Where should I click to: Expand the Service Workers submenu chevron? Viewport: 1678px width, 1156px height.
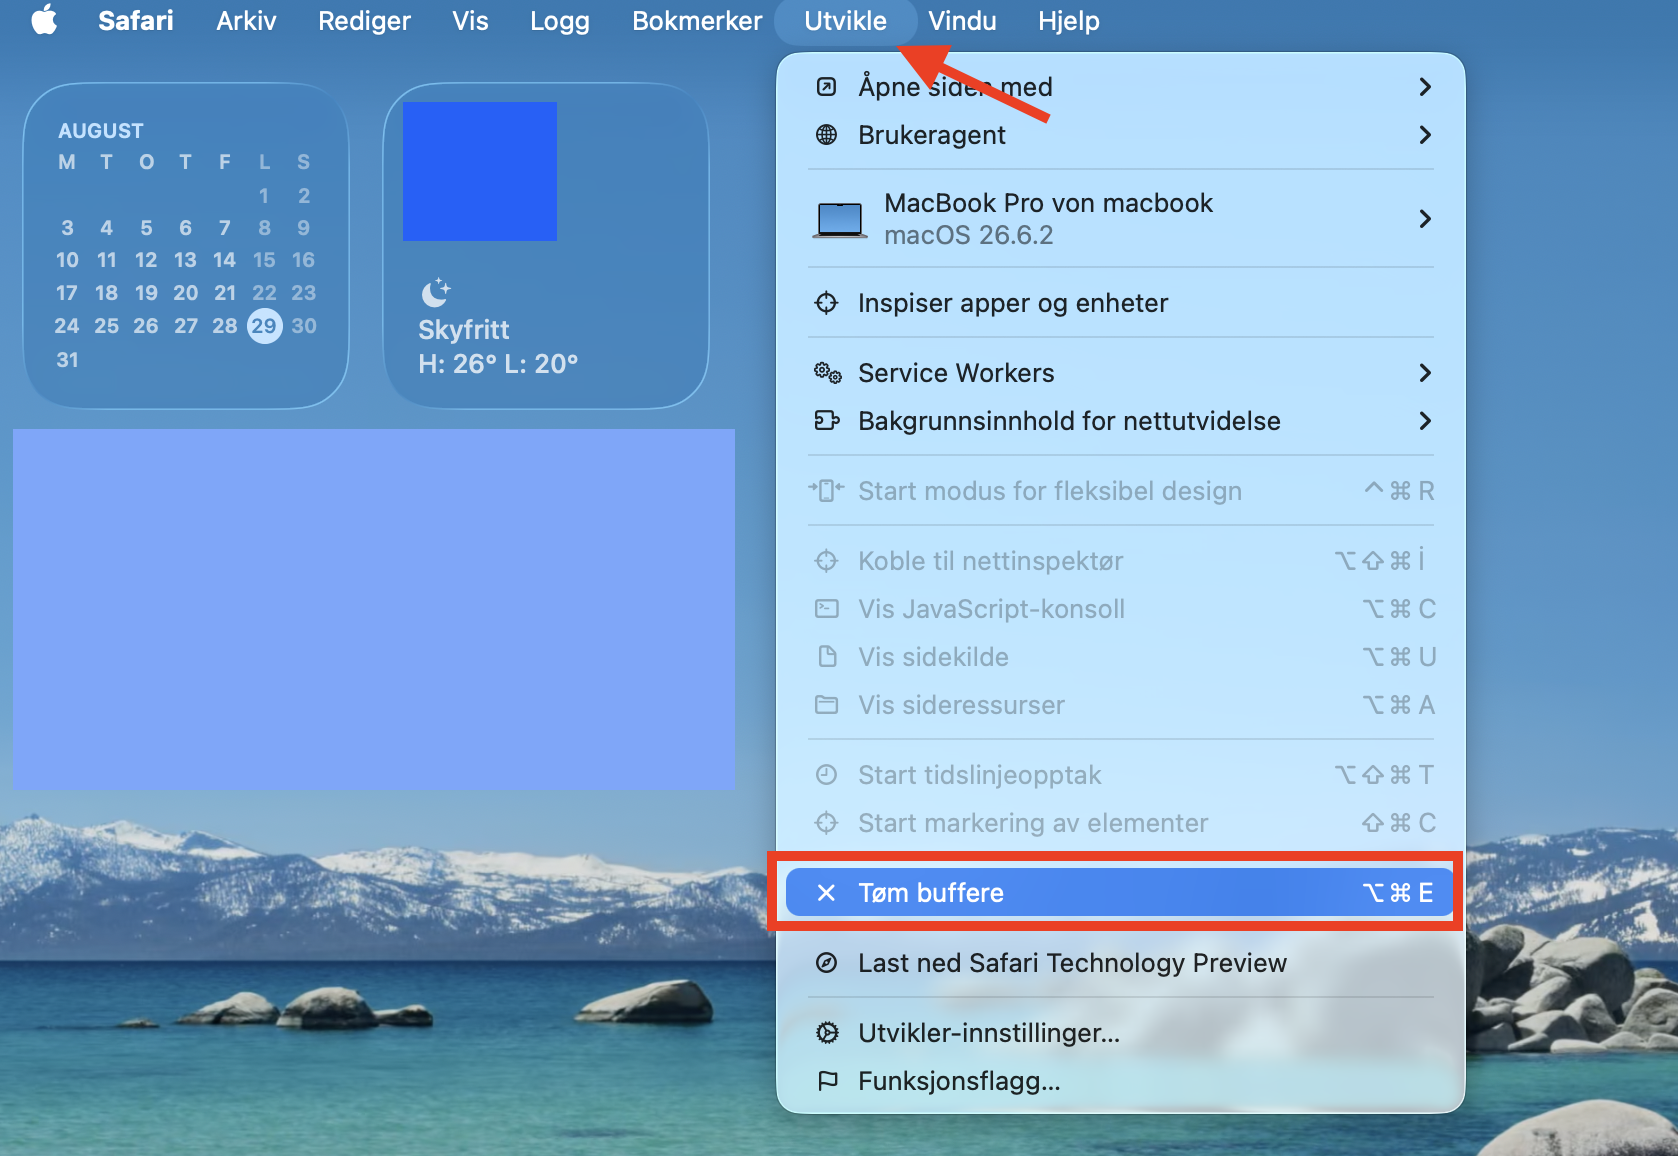1425,373
